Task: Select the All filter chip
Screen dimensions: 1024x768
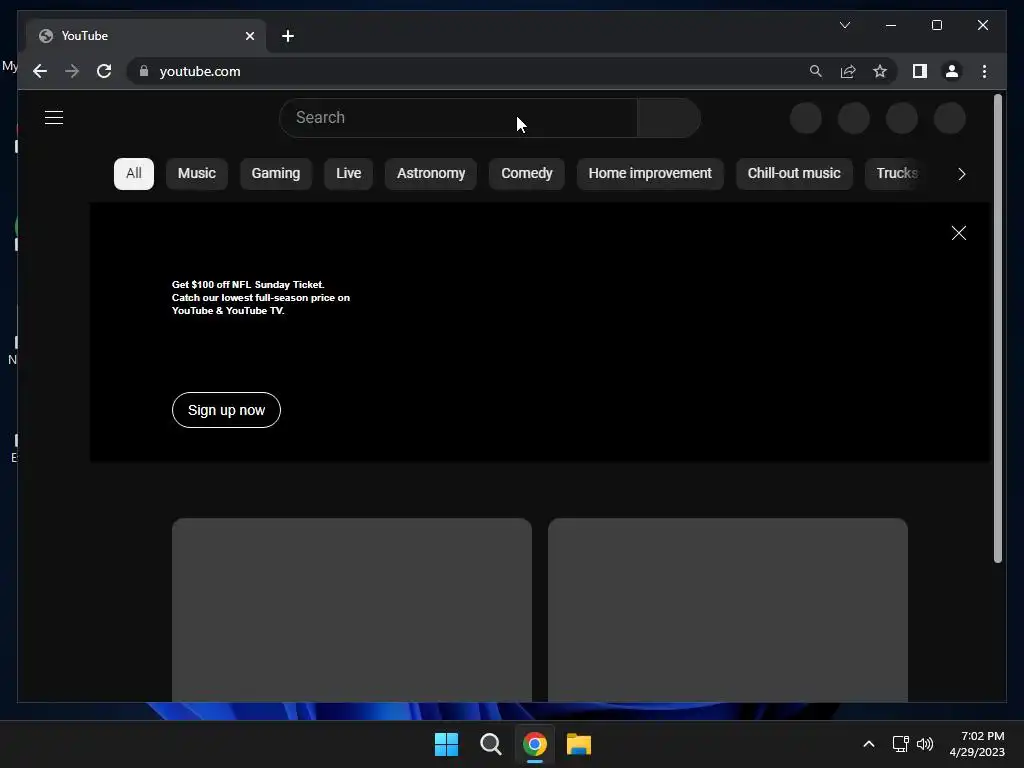Action: click(134, 174)
